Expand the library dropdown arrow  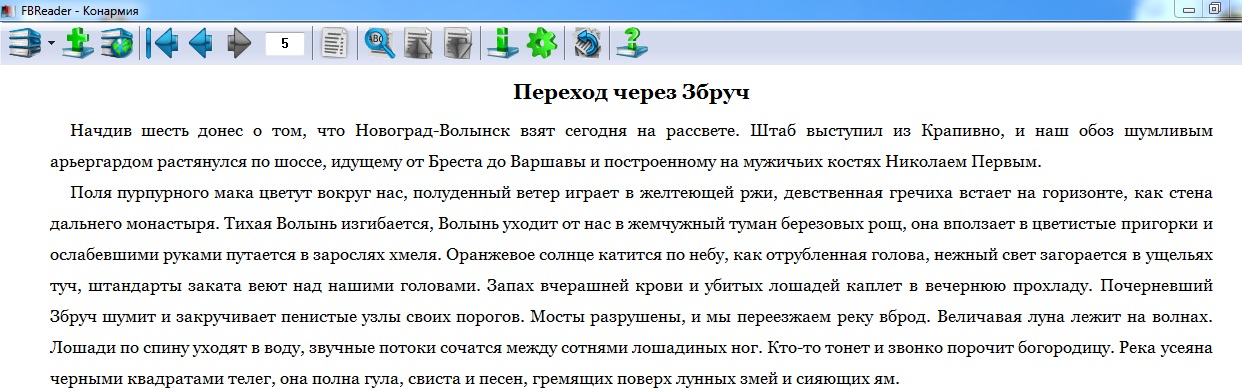coord(50,44)
